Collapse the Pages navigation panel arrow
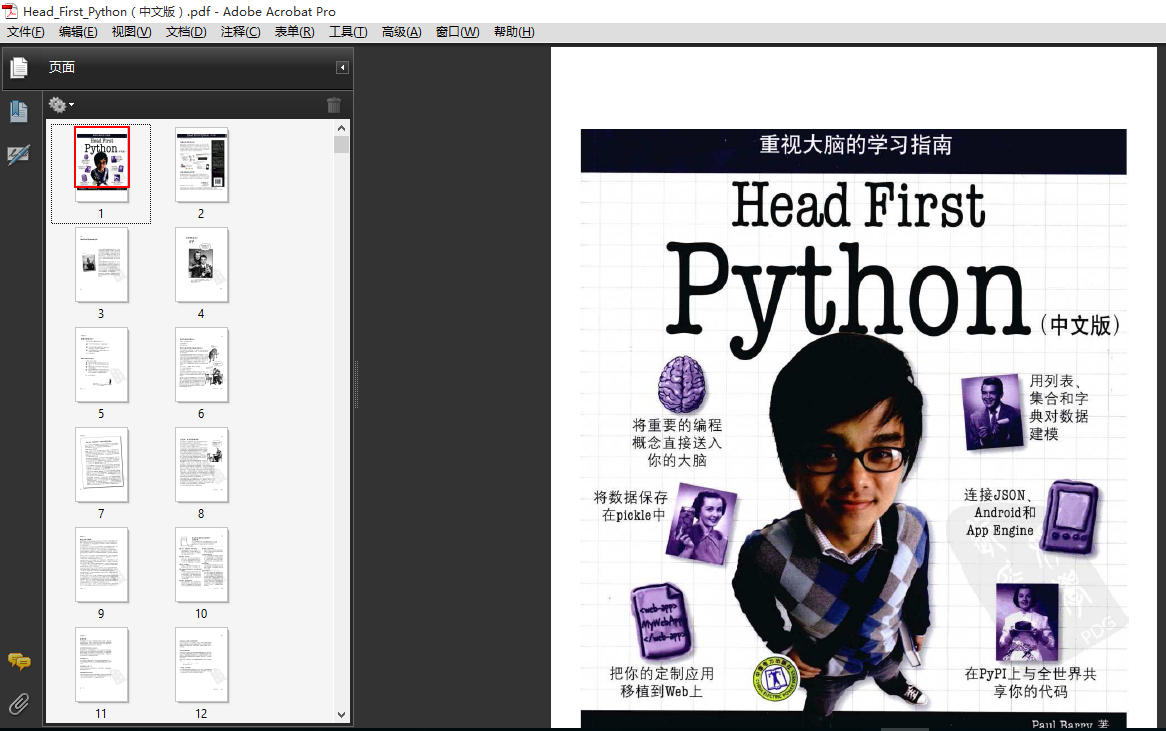1166x731 pixels. click(342, 68)
